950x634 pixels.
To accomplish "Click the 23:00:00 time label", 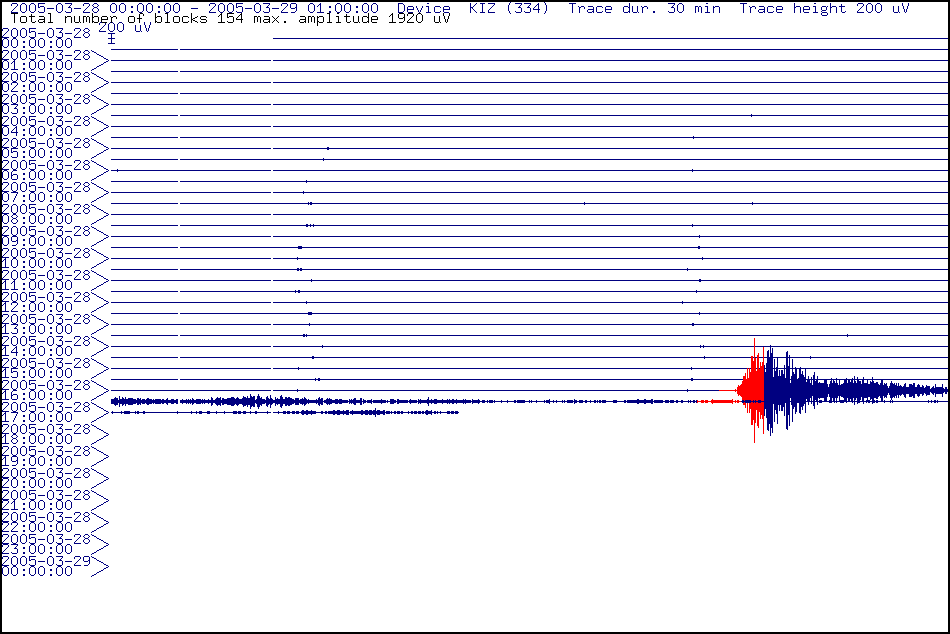I will coord(37,550).
